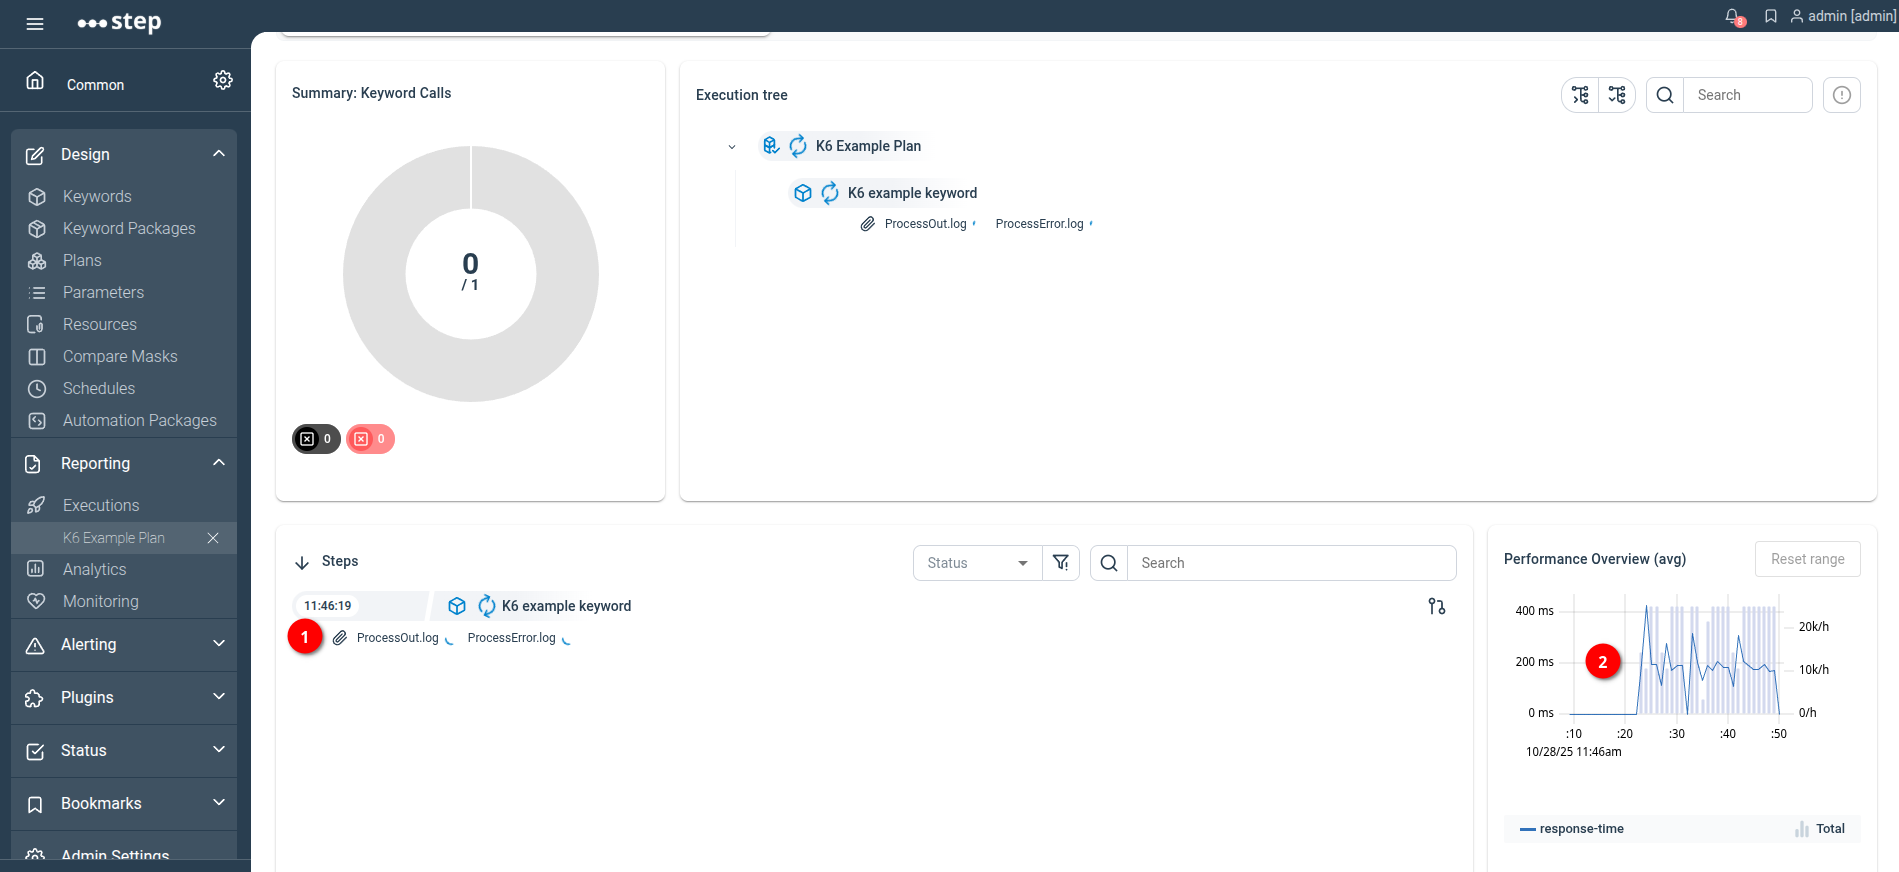Open ProcessError.log in Steps list
The width and height of the screenshot is (1899, 872).
pos(511,638)
